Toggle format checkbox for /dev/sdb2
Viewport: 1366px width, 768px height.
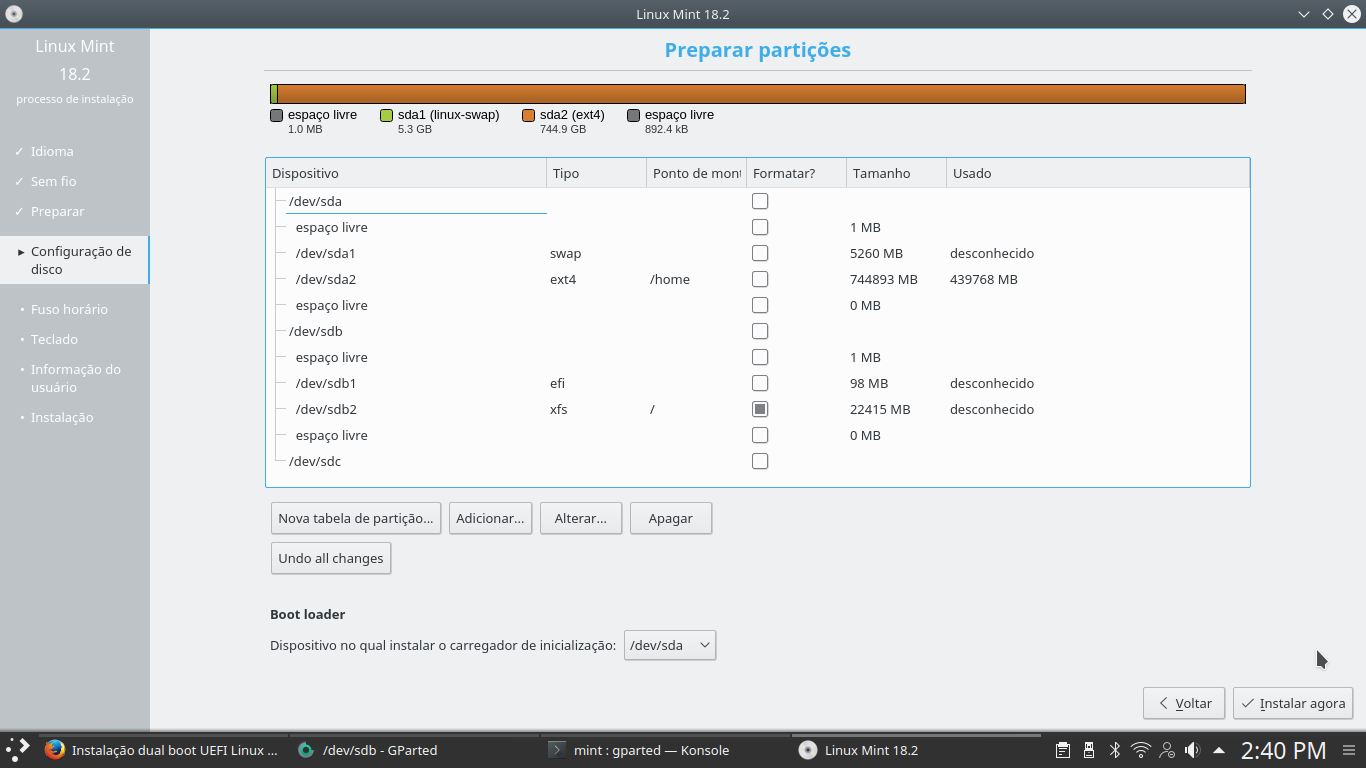pyautogui.click(x=760, y=409)
